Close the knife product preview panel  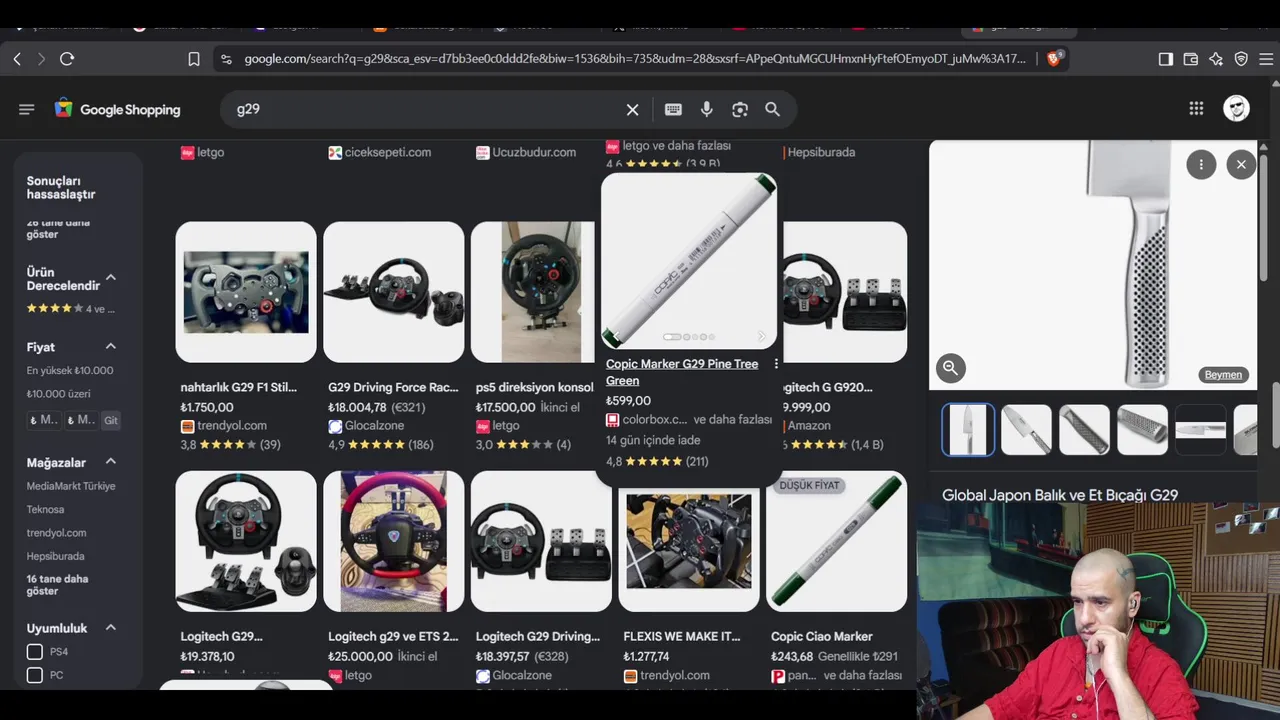pos(1241,165)
